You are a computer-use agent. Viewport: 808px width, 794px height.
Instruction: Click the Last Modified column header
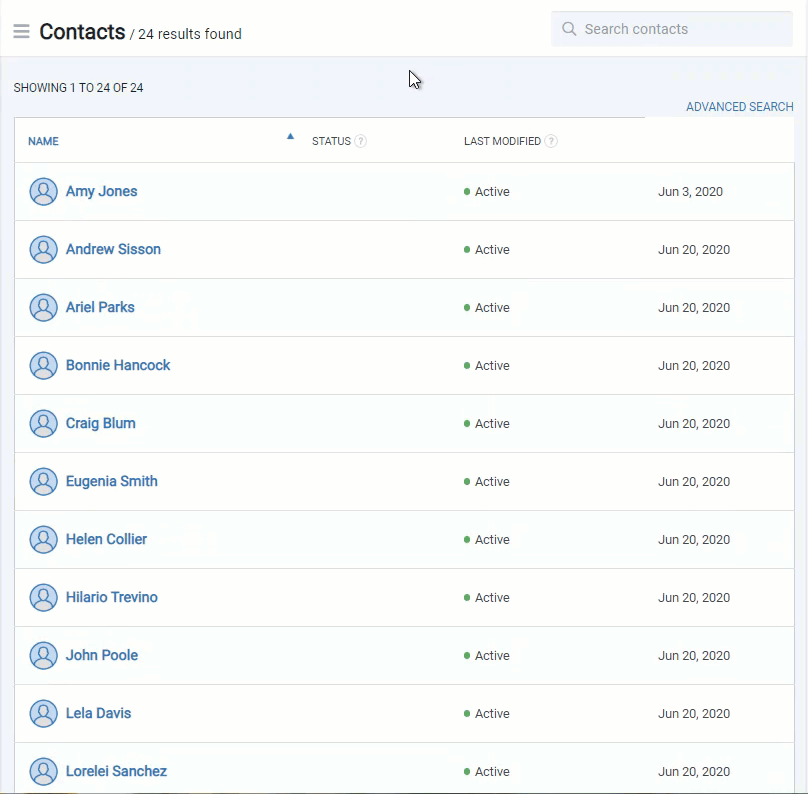(x=502, y=141)
